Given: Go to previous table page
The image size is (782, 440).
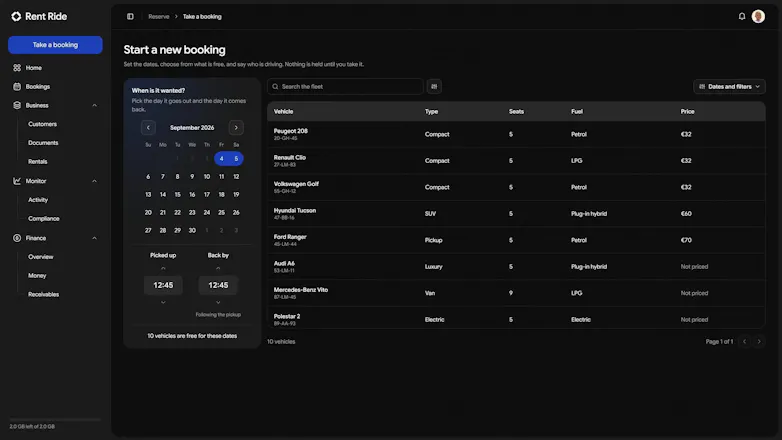Looking at the screenshot, I should pyautogui.click(x=745, y=342).
